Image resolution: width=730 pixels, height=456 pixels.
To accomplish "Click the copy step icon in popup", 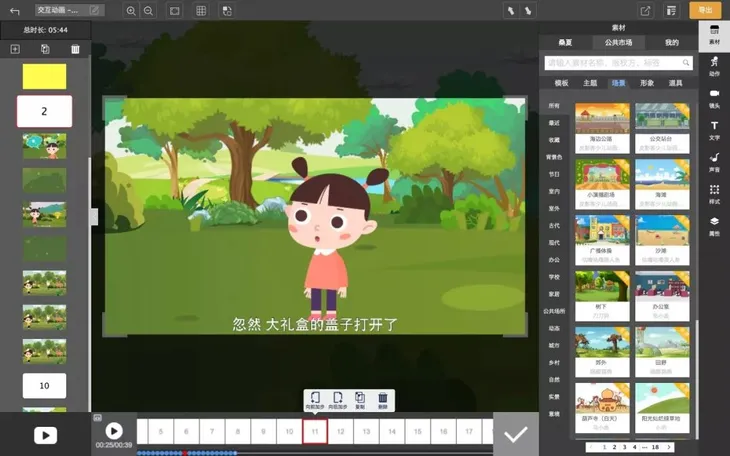I will [360, 401].
